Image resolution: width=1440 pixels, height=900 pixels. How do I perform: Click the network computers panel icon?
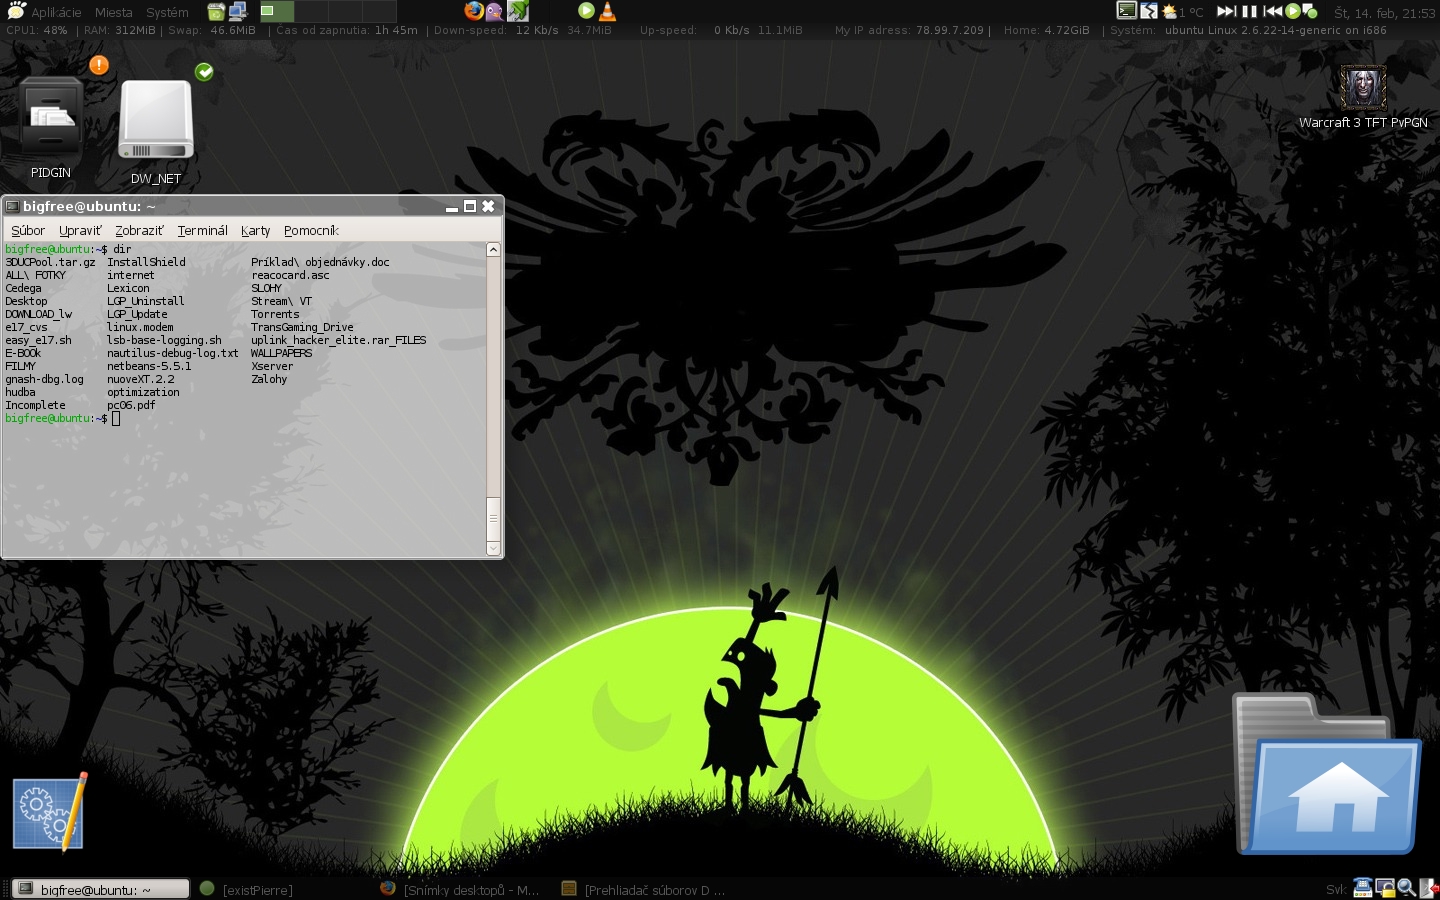click(238, 12)
